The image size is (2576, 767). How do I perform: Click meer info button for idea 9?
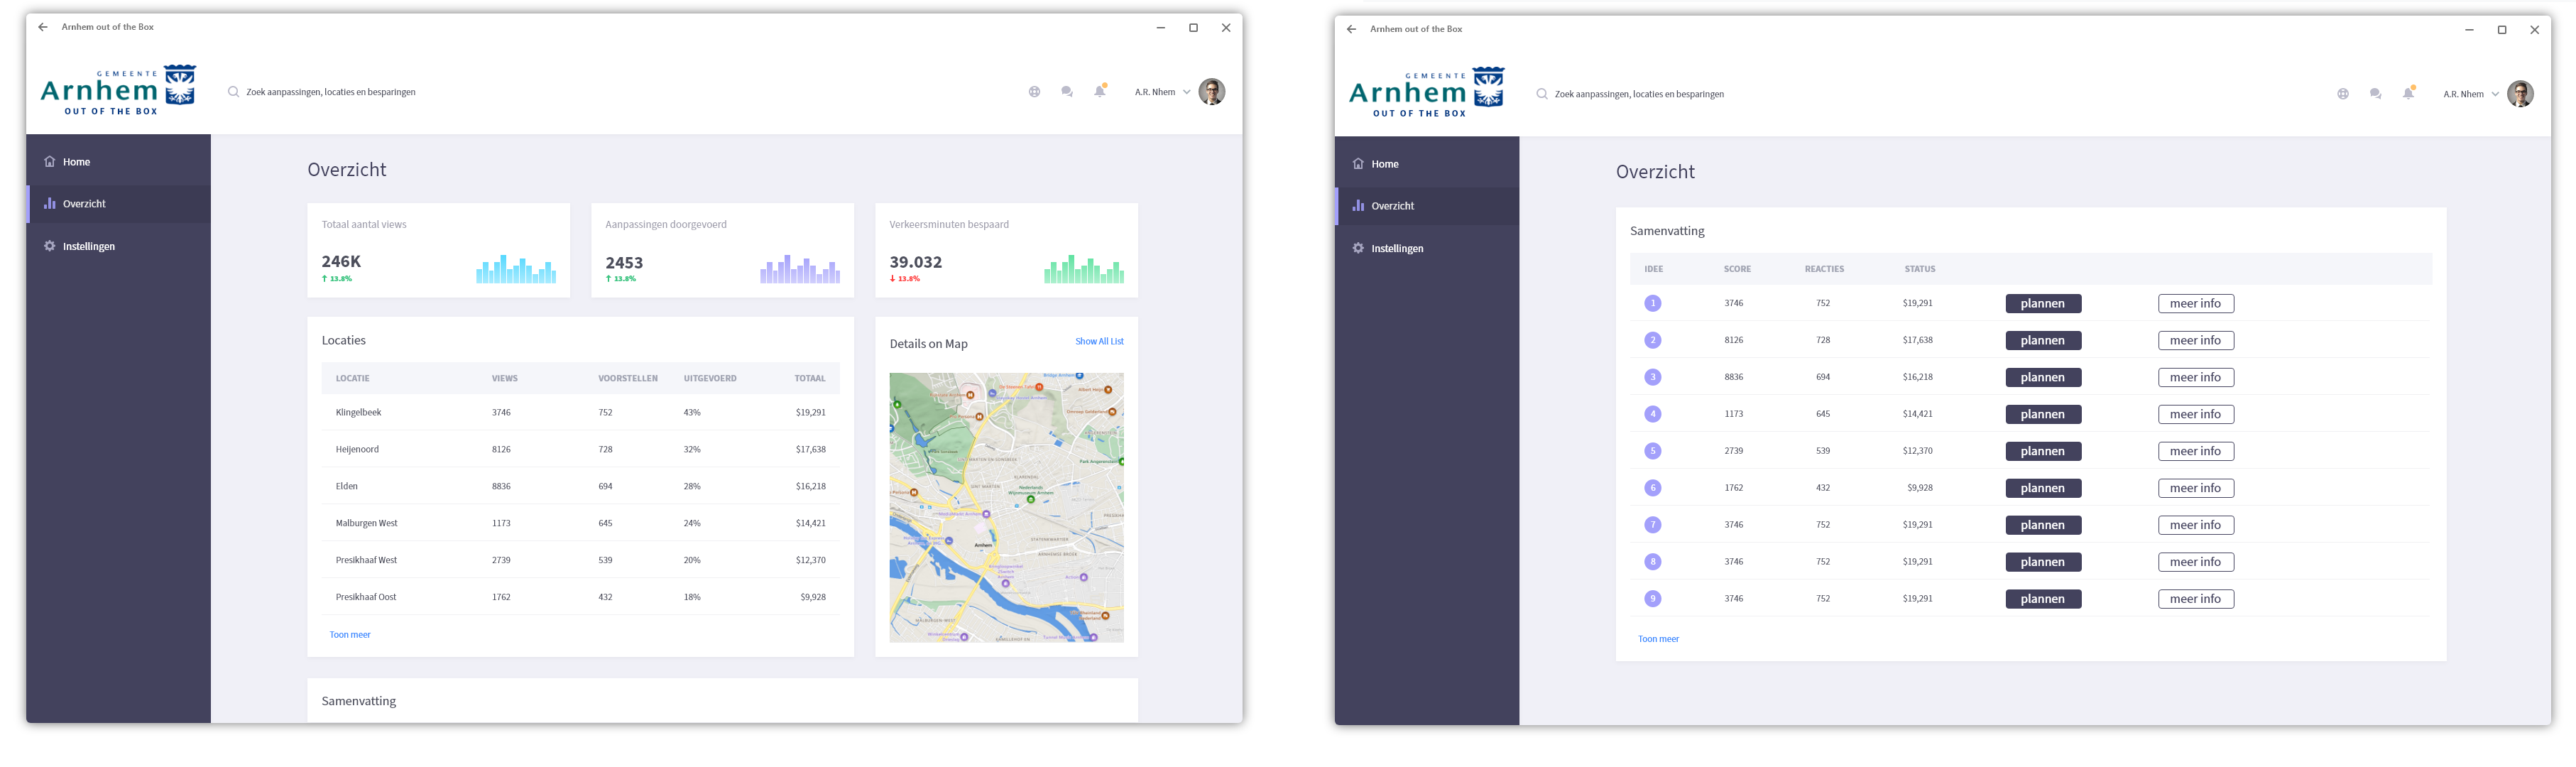[x=2195, y=600]
